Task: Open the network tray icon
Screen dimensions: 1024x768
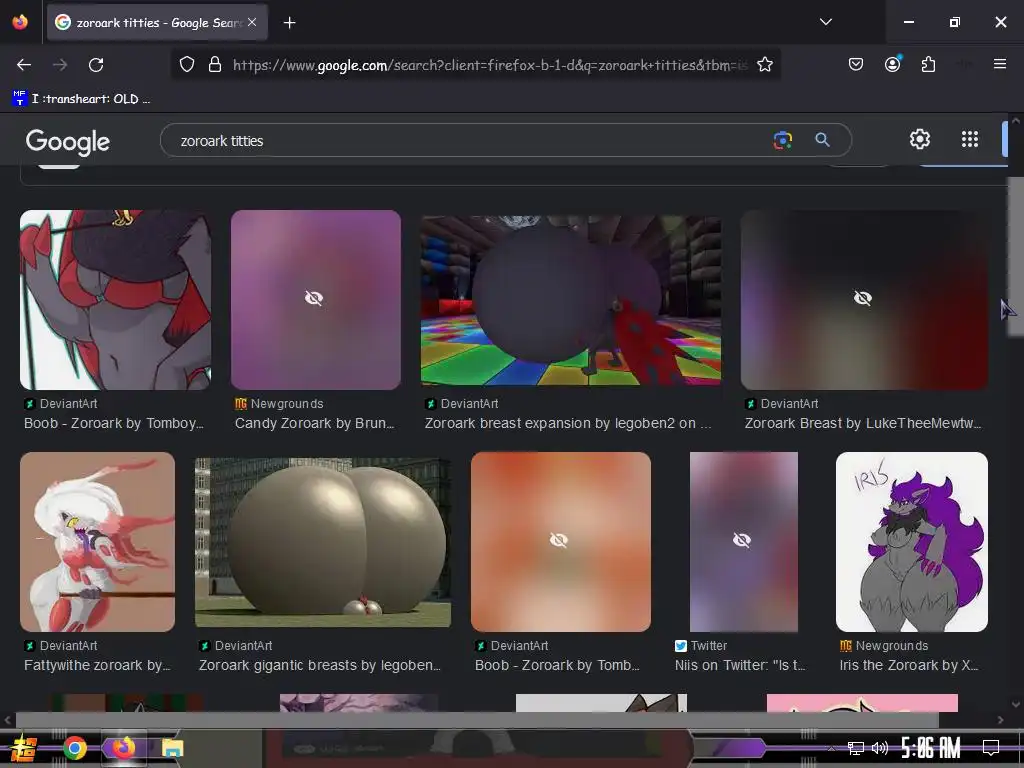Action: pyautogui.click(x=856, y=748)
